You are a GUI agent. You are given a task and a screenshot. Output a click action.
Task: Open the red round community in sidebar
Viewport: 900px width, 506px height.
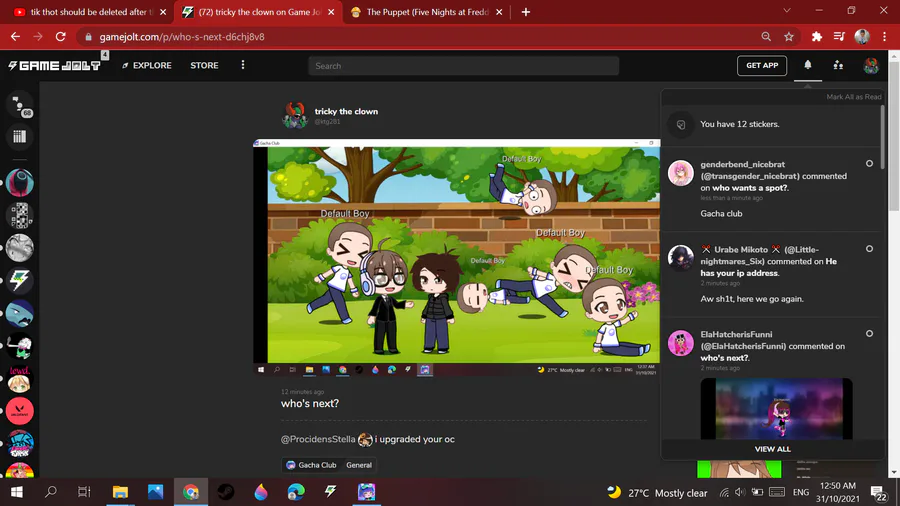(20, 411)
